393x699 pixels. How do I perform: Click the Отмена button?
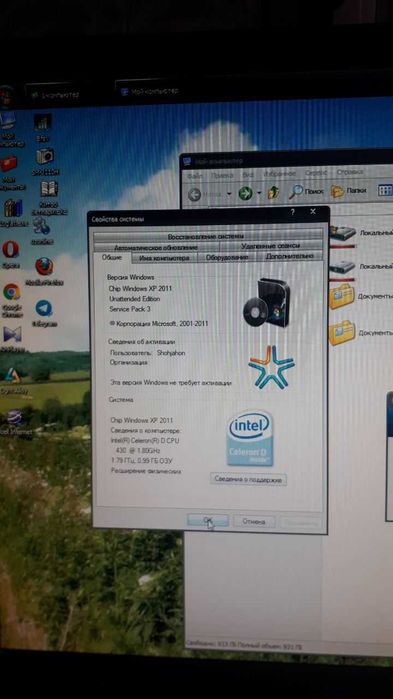click(x=254, y=521)
